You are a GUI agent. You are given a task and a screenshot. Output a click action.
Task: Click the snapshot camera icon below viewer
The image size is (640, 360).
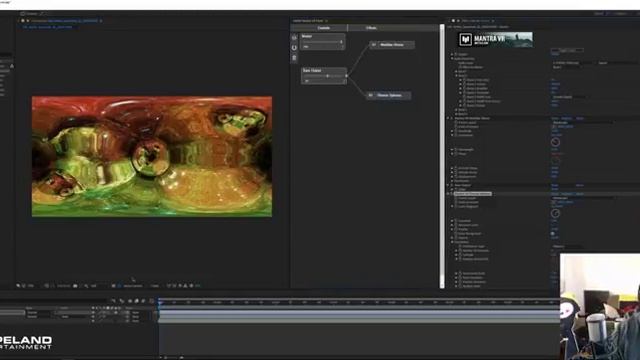[x=75, y=286]
